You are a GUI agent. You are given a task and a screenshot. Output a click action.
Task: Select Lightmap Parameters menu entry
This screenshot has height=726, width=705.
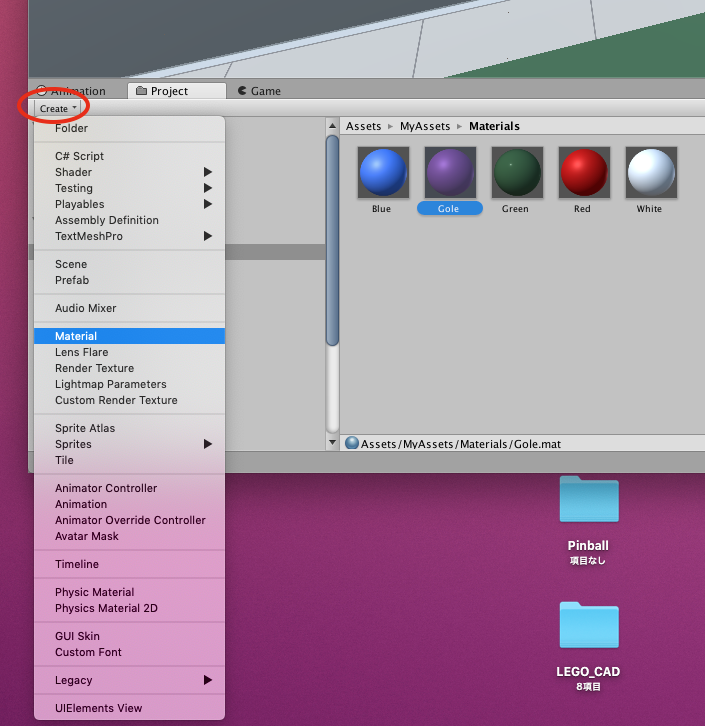click(x=130, y=384)
